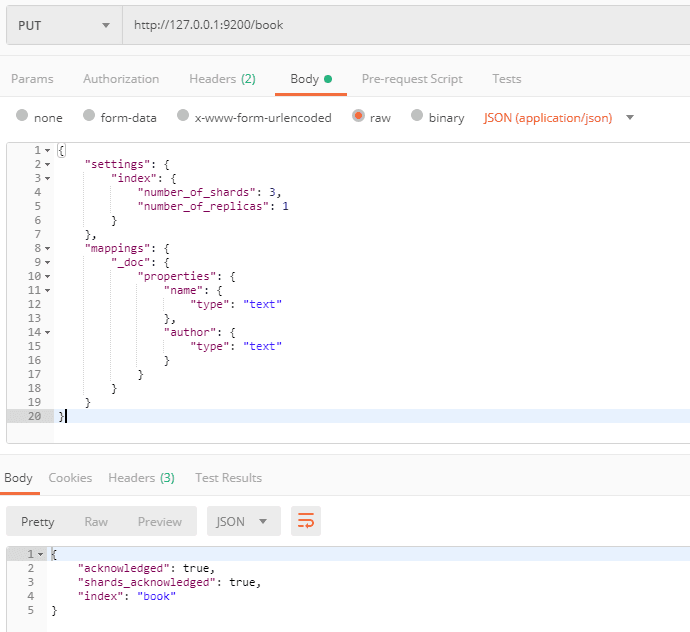Image resolution: width=690 pixels, height=632 pixels.
Task: Collapse the "_doc" block fold arrow
Action: click(48, 263)
